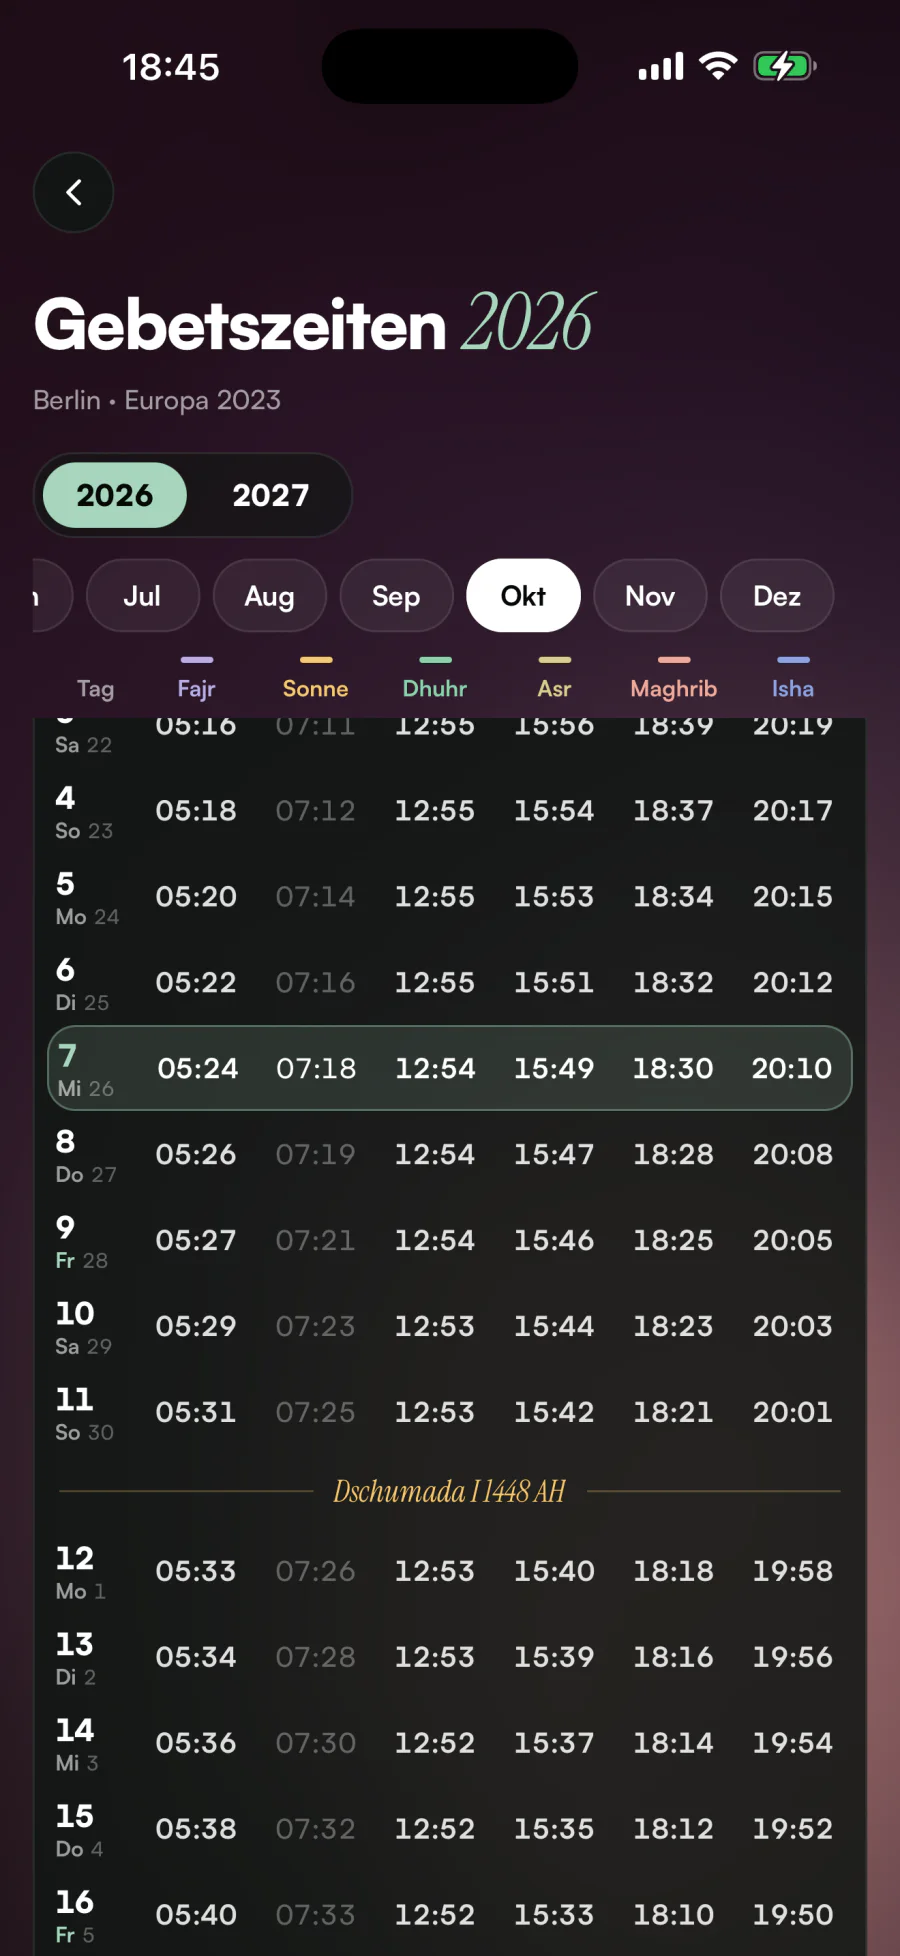Select the Nov month tab

(650, 596)
